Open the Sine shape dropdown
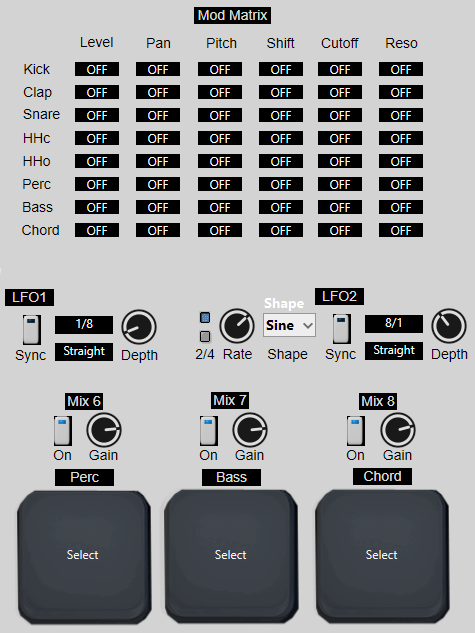This screenshot has height=633, width=475. click(289, 325)
